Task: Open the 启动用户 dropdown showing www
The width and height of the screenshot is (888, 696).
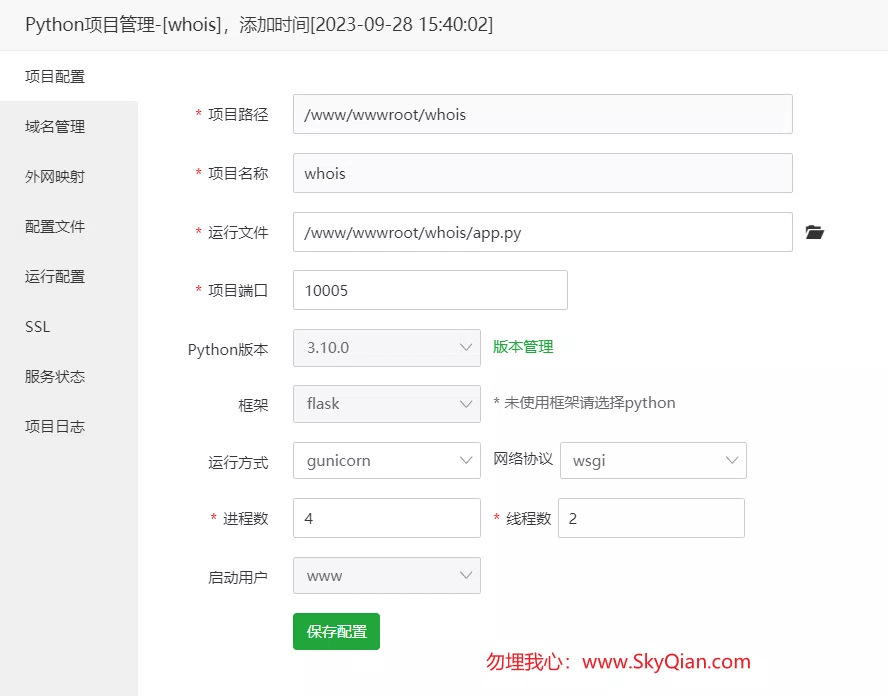Action: 387,575
